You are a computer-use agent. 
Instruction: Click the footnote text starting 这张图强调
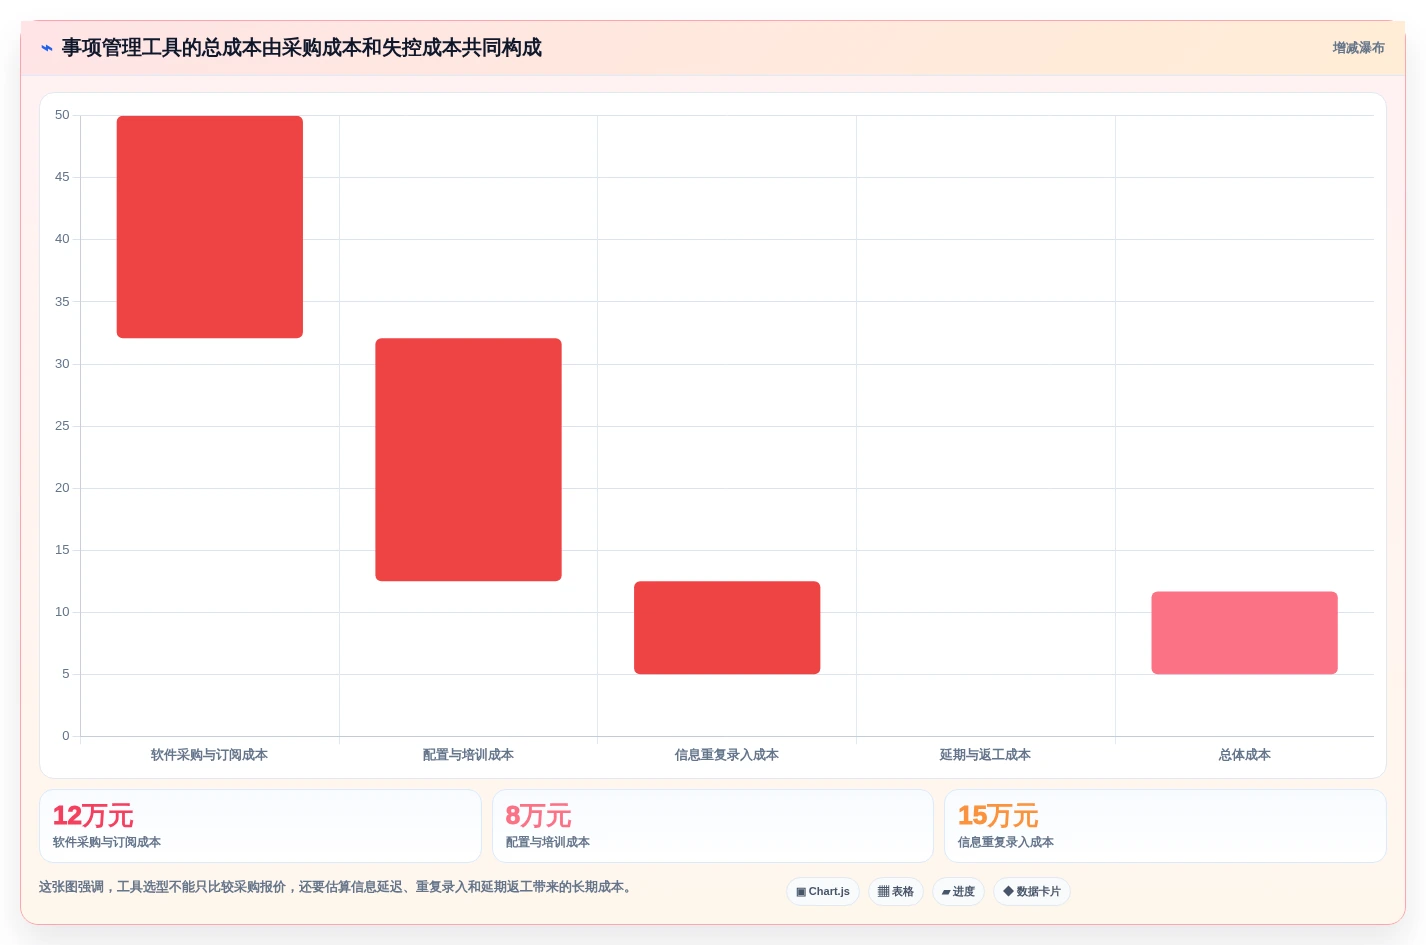coord(337,887)
